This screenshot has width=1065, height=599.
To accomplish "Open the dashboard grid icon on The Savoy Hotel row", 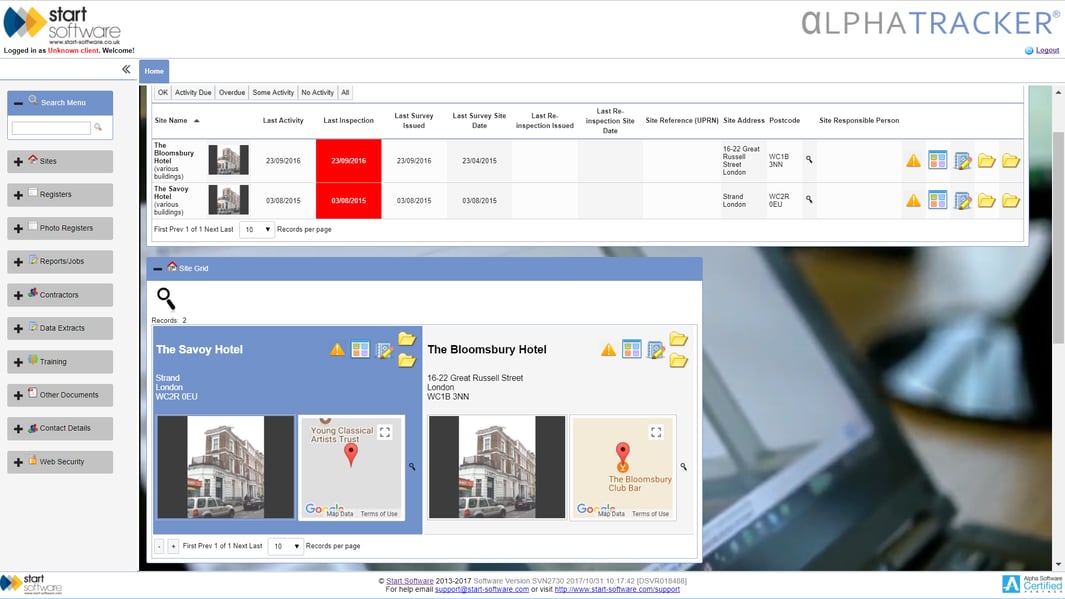I will coord(937,200).
